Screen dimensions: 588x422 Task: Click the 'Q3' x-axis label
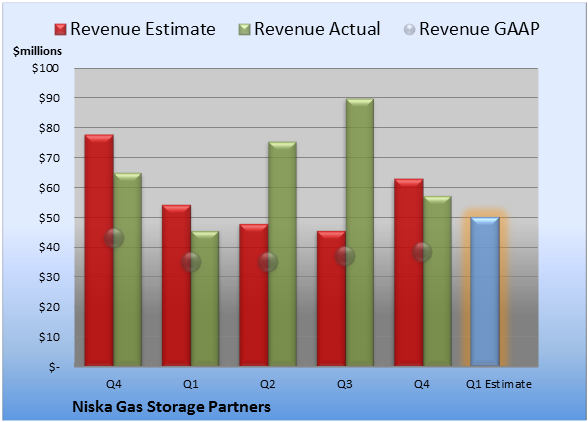pyautogui.click(x=345, y=384)
